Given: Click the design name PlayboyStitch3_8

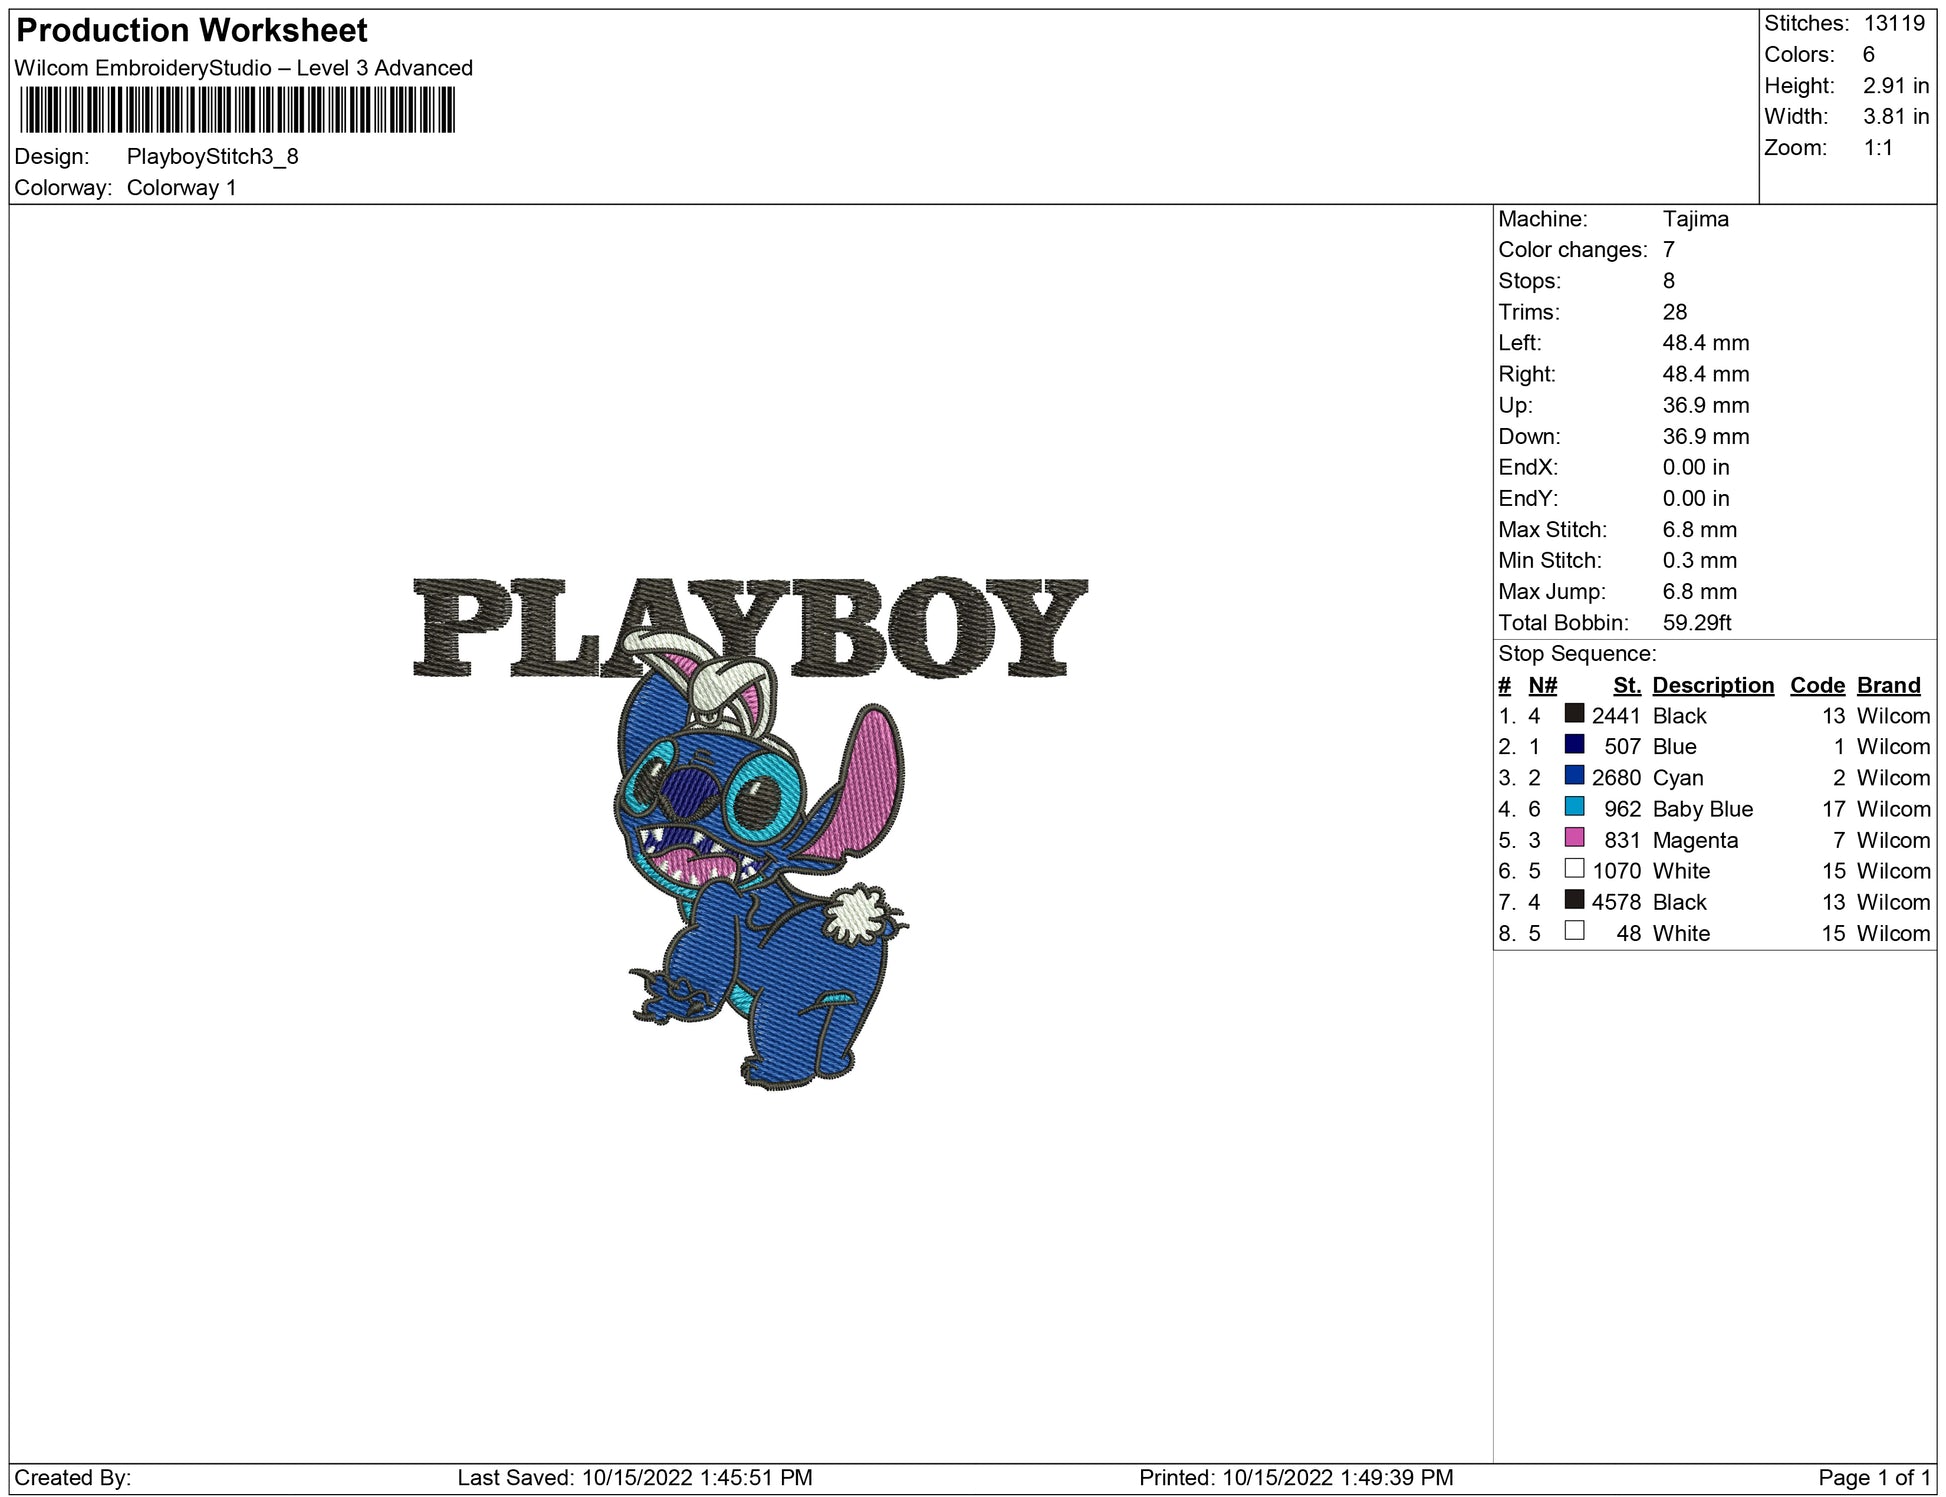Looking at the screenshot, I should (212, 156).
